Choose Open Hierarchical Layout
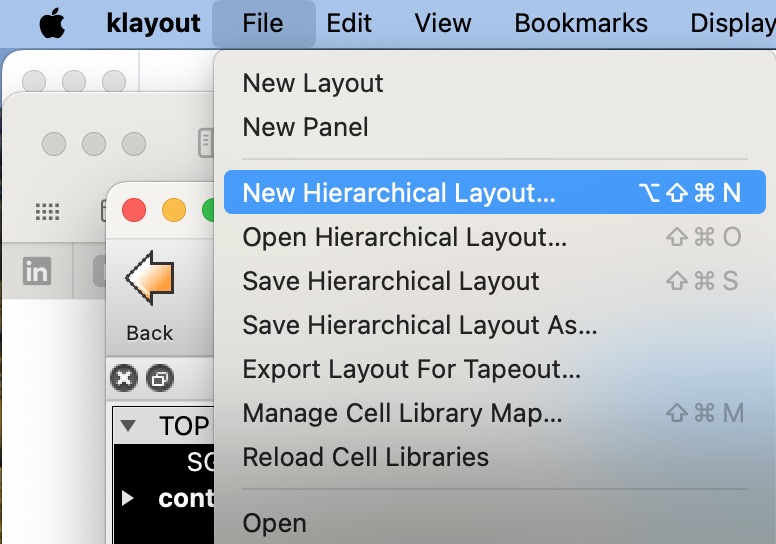The height and width of the screenshot is (544, 776). point(404,237)
